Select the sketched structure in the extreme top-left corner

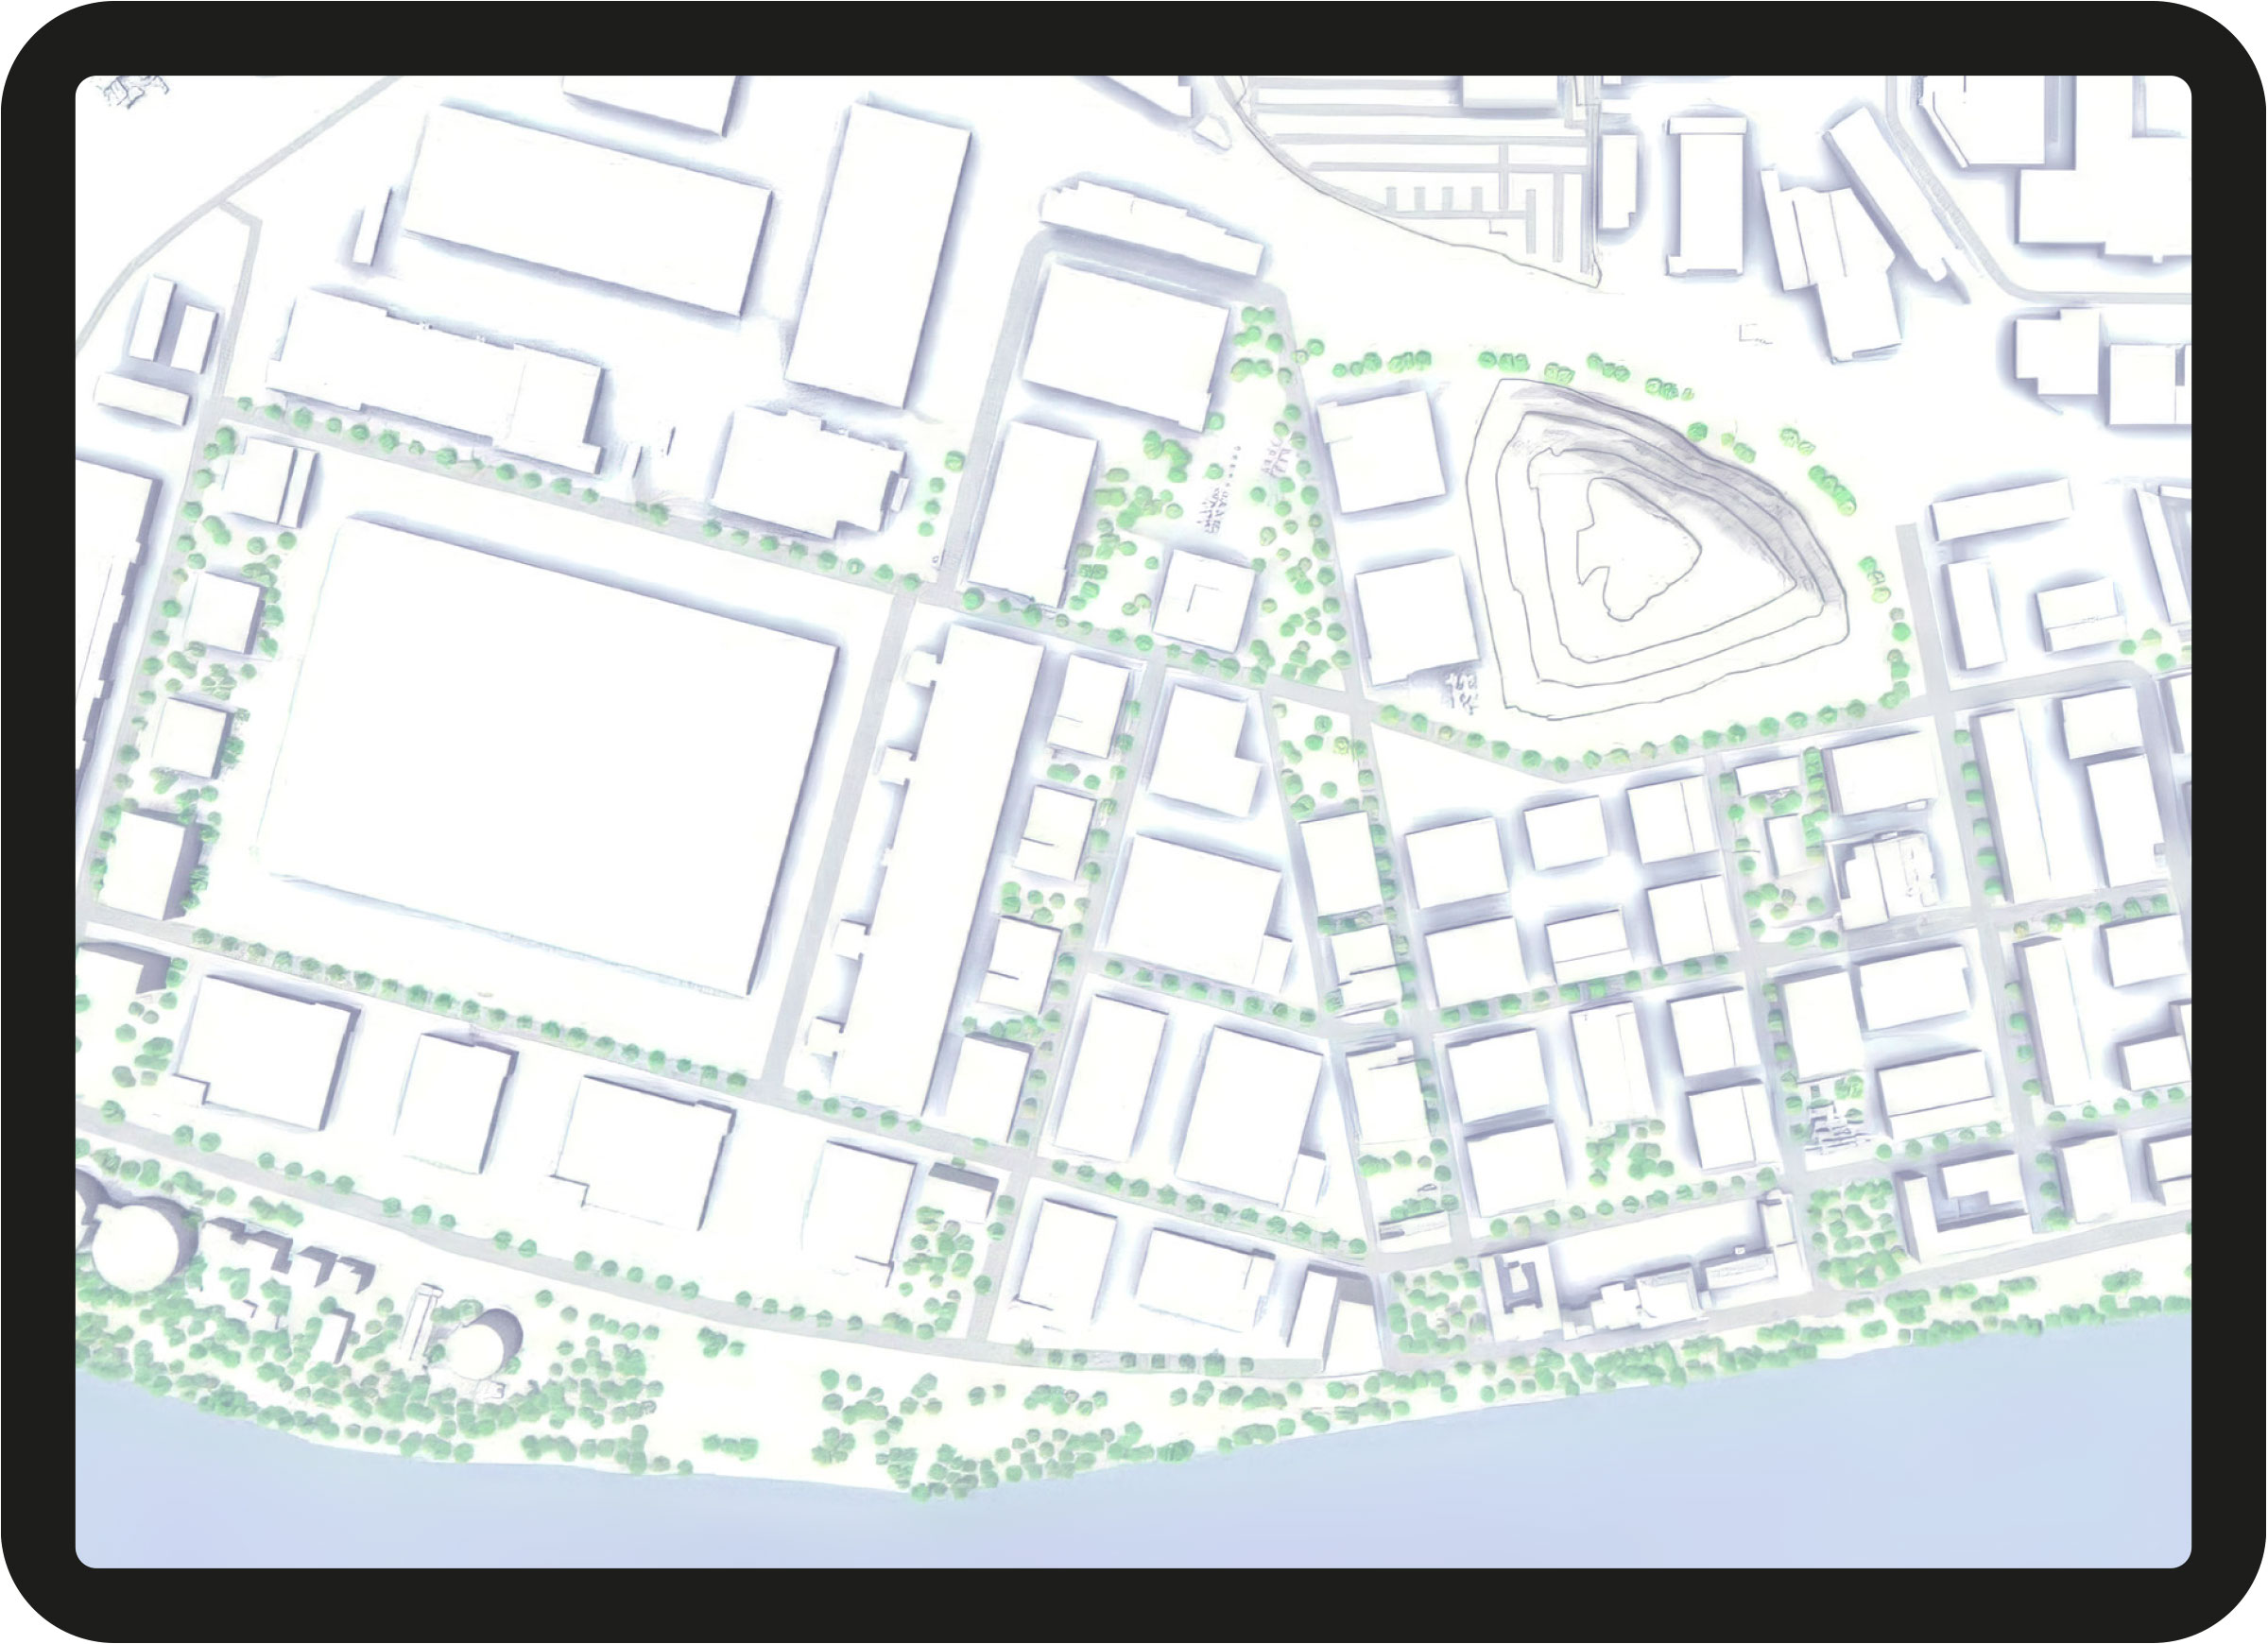(x=130, y=90)
